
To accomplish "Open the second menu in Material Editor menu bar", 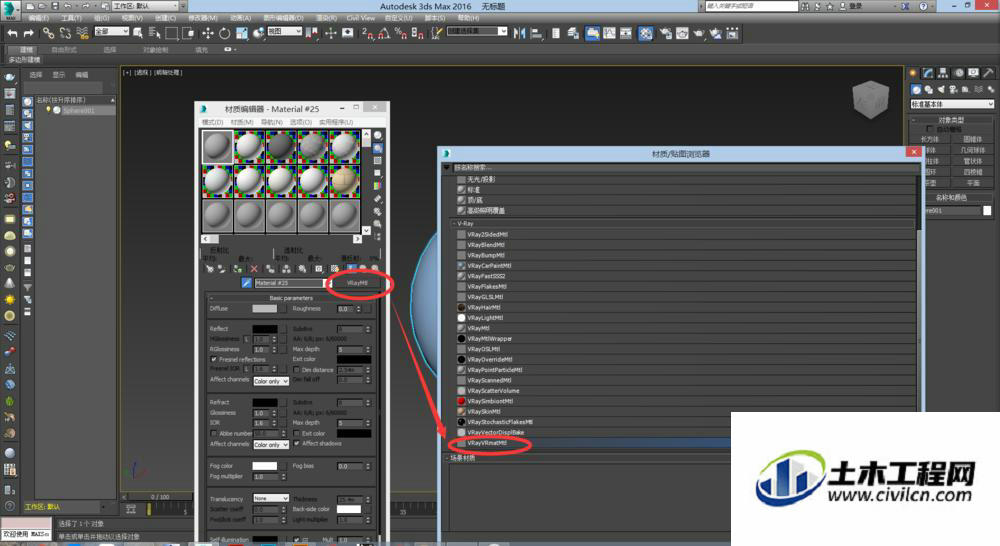I will [x=242, y=122].
